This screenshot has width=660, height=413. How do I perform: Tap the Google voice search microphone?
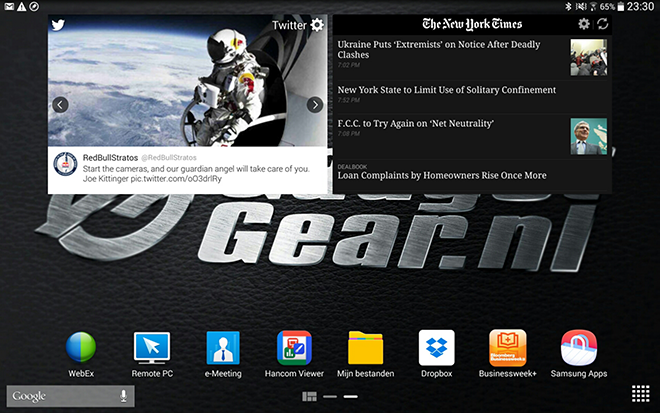point(123,396)
